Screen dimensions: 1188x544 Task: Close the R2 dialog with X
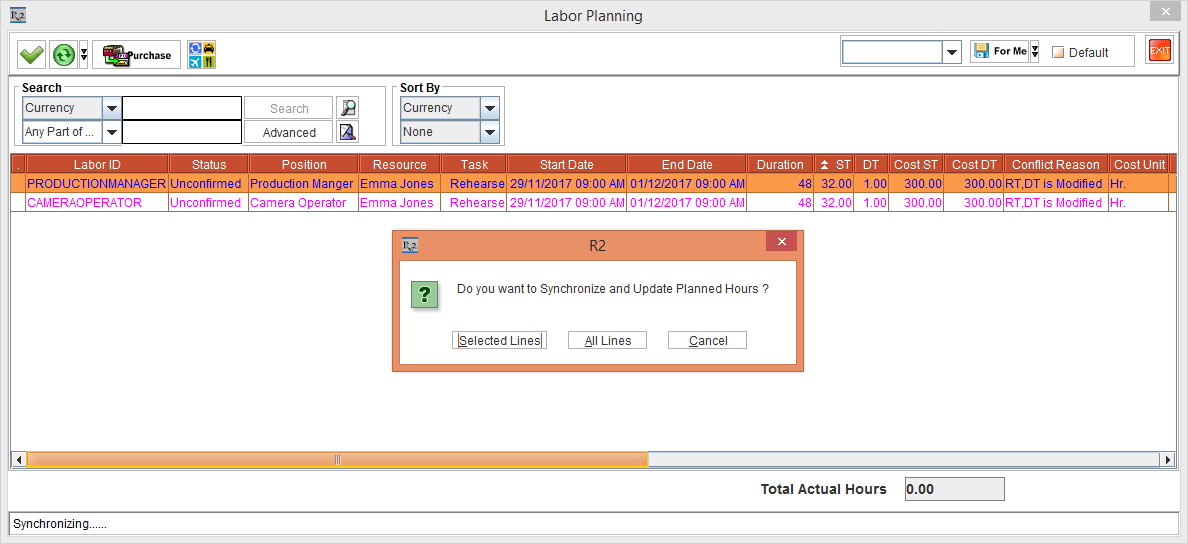781,242
